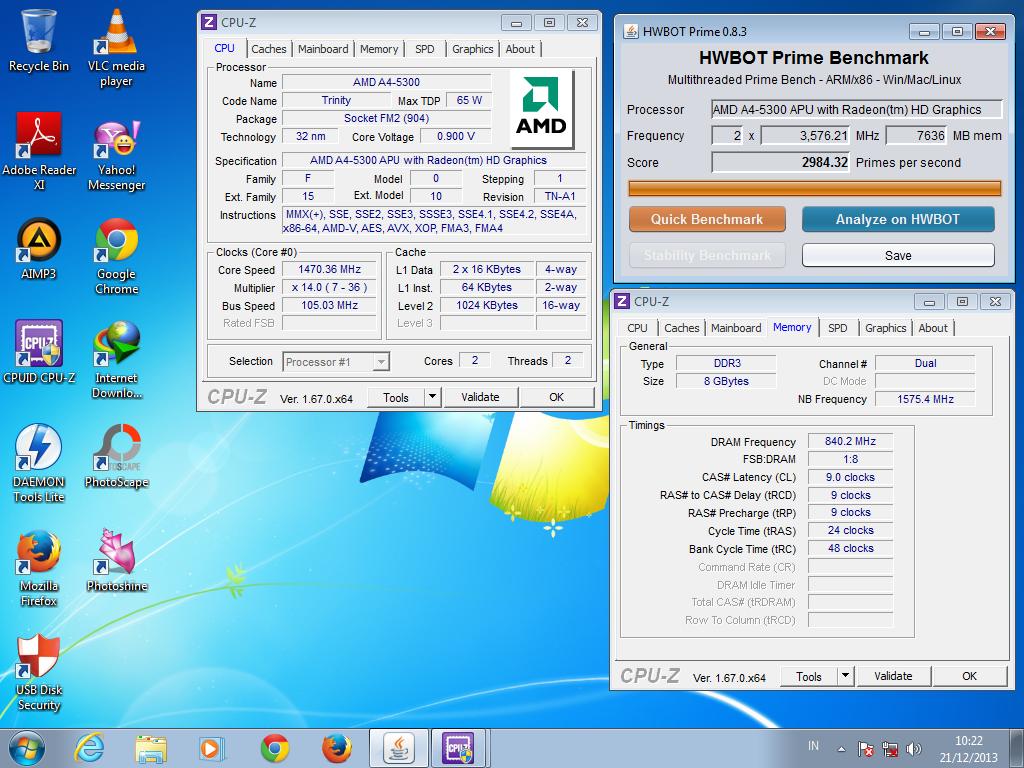Click OK in Memory CPU-Z window
The height and width of the screenshot is (768, 1024).
tap(969, 676)
